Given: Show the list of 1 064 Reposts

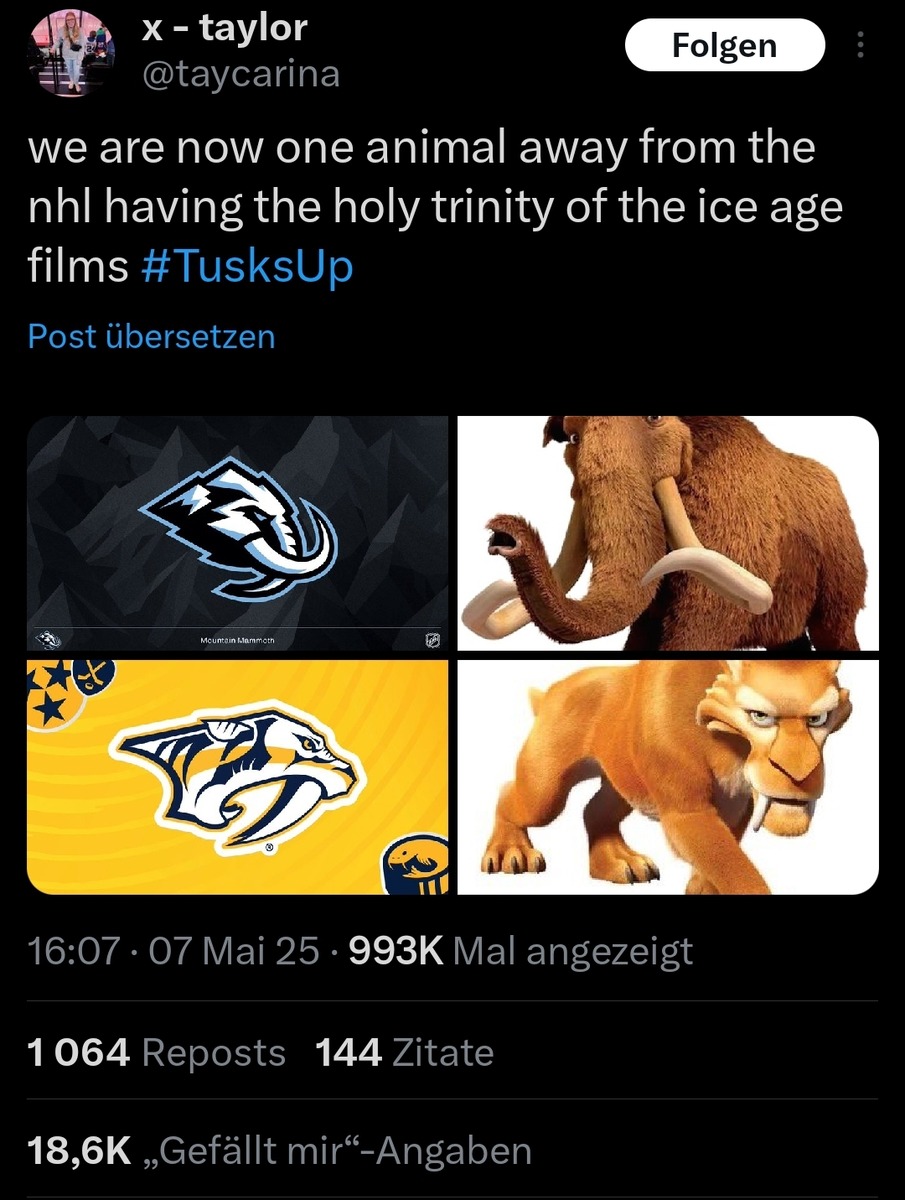Looking at the screenshot, I should pyautogui.click(x=157, y=1053).
